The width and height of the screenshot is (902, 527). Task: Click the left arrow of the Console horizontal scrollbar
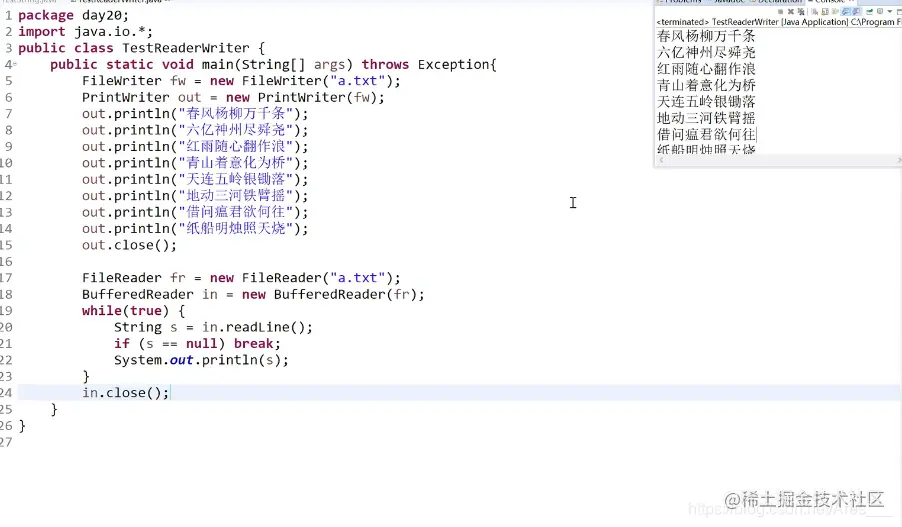click(x=661, y=160)
